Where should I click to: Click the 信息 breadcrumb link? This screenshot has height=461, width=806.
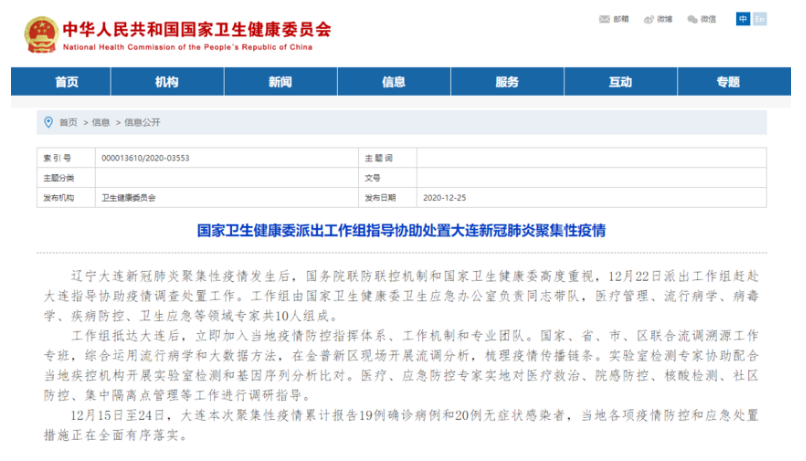pyautogui.click(x=101, y=122)
